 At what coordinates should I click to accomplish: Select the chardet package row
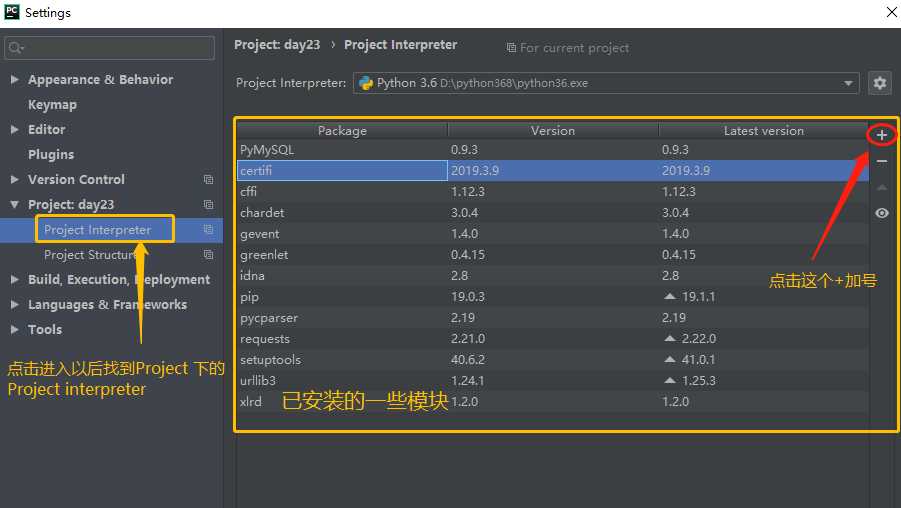(x=553, y=213)
